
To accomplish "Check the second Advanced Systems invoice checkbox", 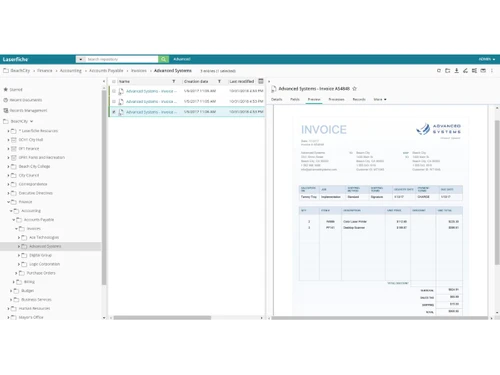I will click(x=114, y=101).
